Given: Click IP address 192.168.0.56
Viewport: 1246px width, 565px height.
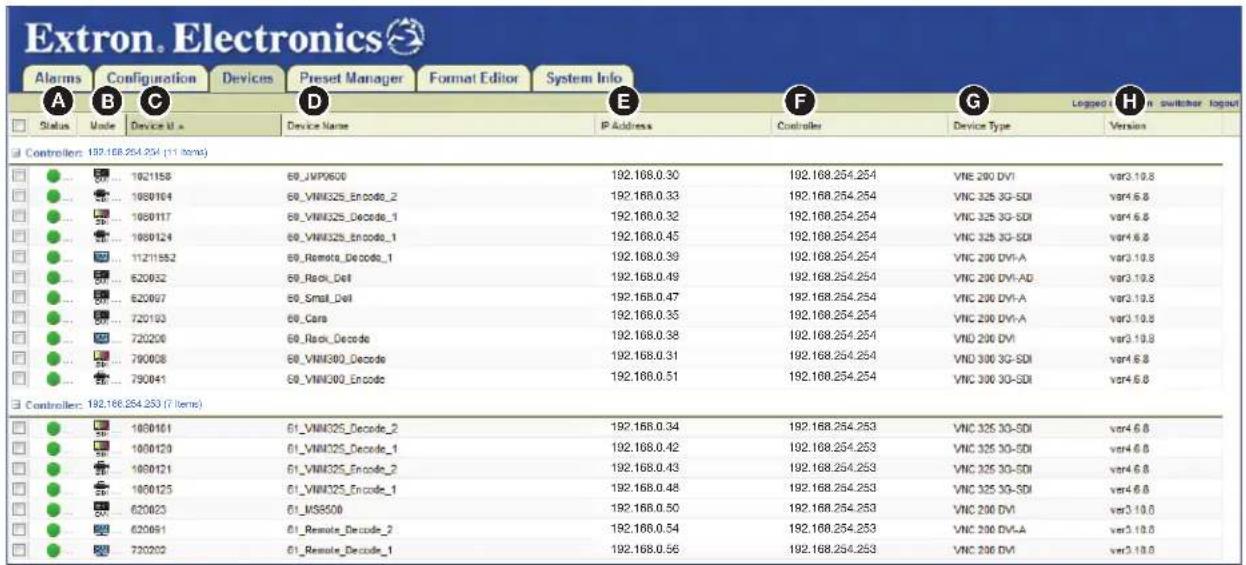Looking at the screenshot, I should click(646, 549).
